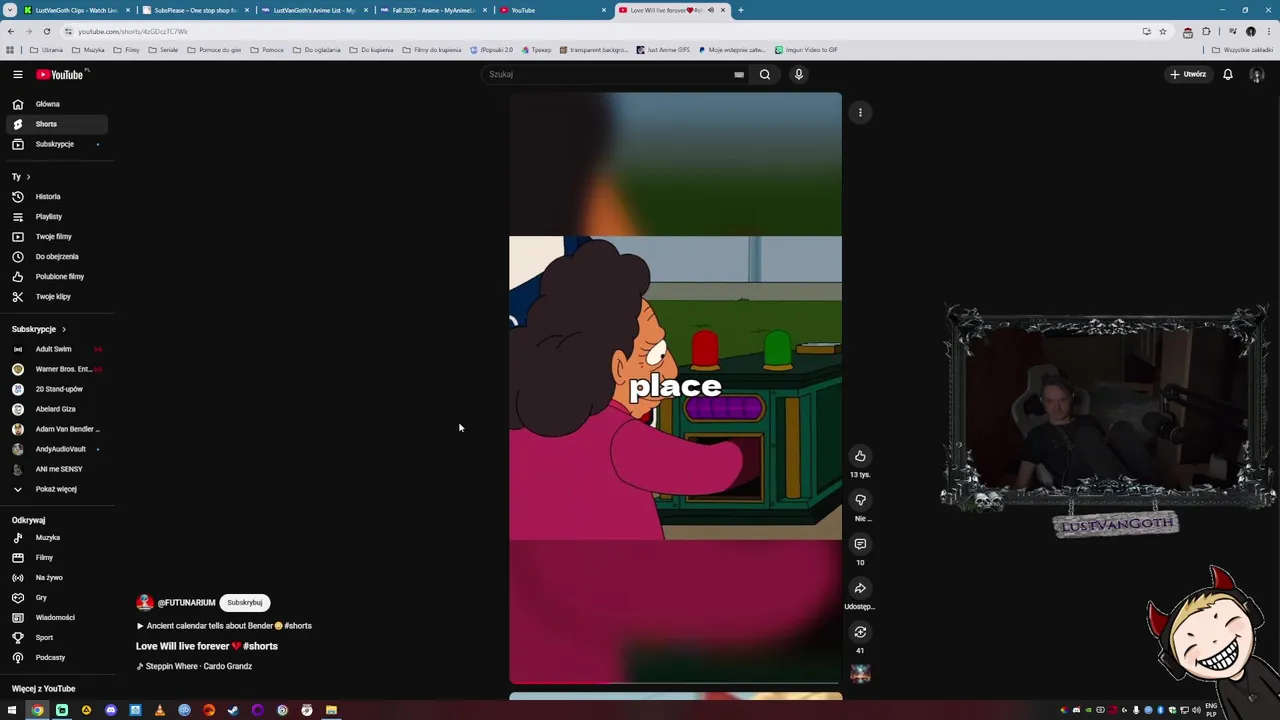This screenshot has width=1280, height=720.
Task: Open the Chrome profile avatar
Action: pos(1251,31)
